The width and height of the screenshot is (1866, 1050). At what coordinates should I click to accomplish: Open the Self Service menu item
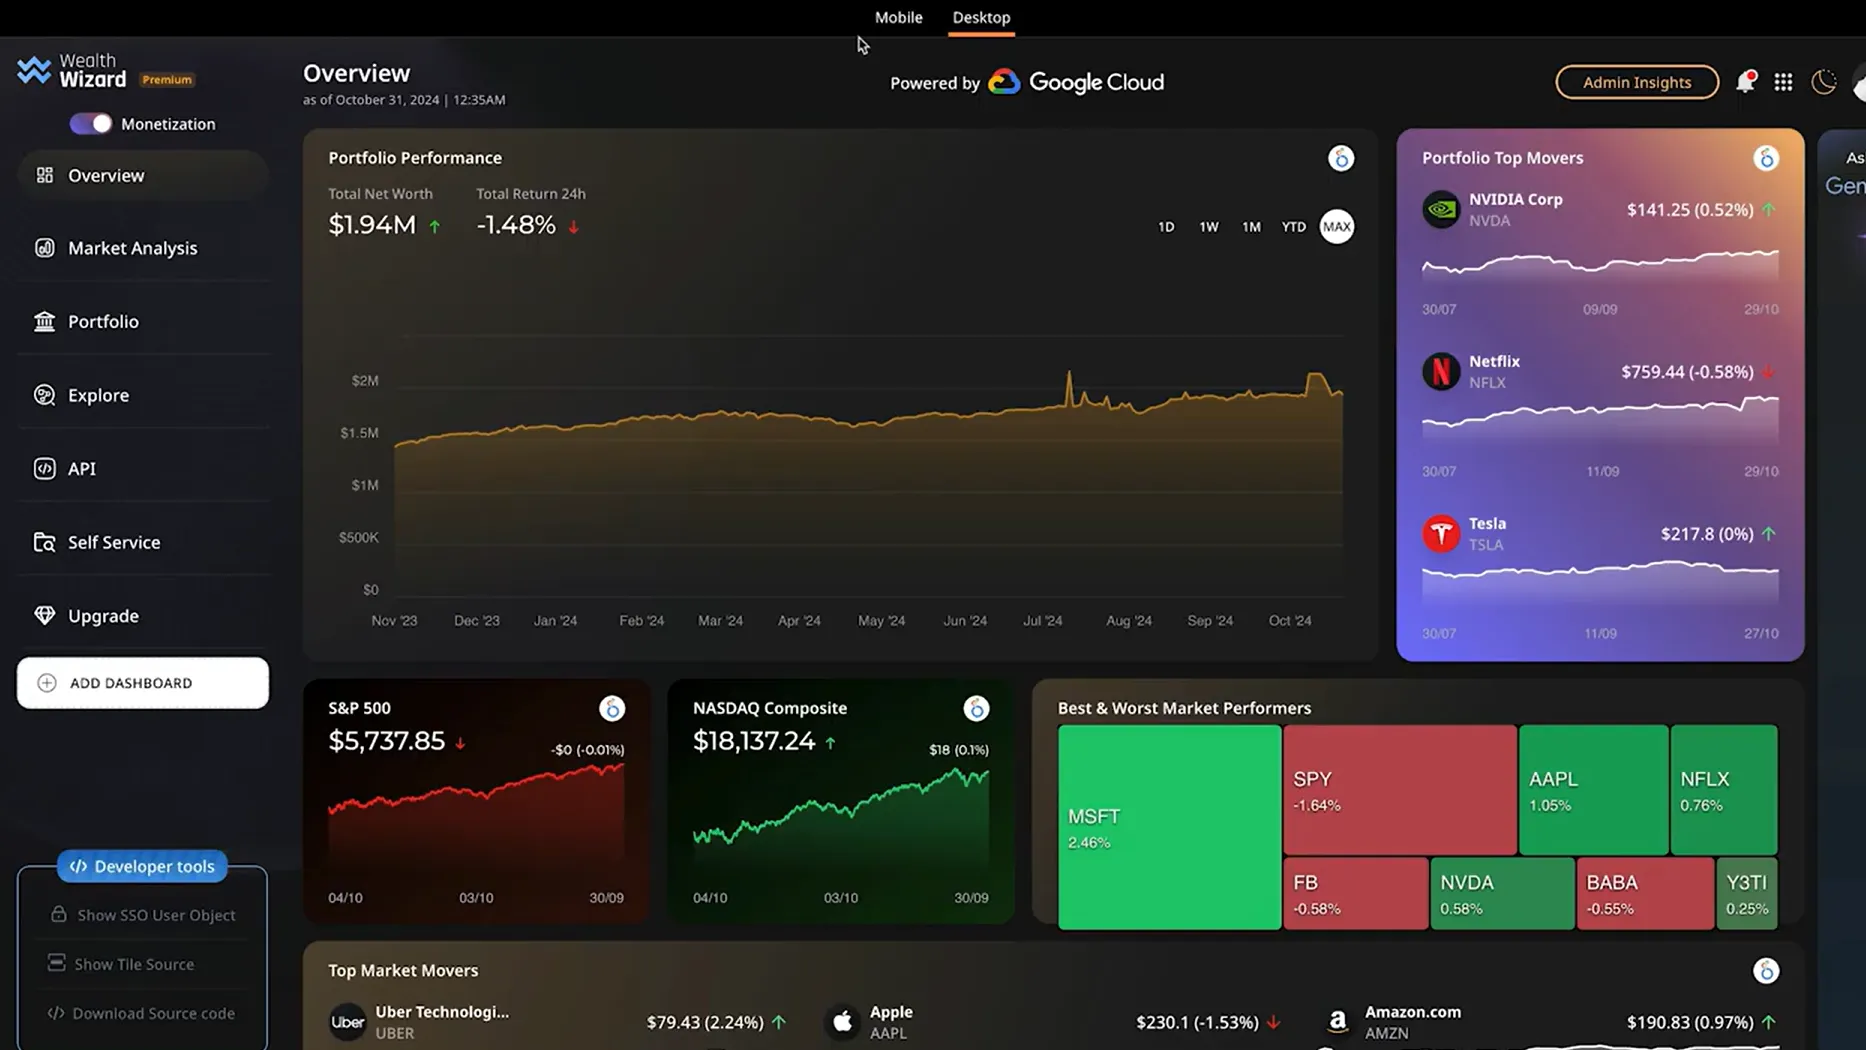(143, 542)
